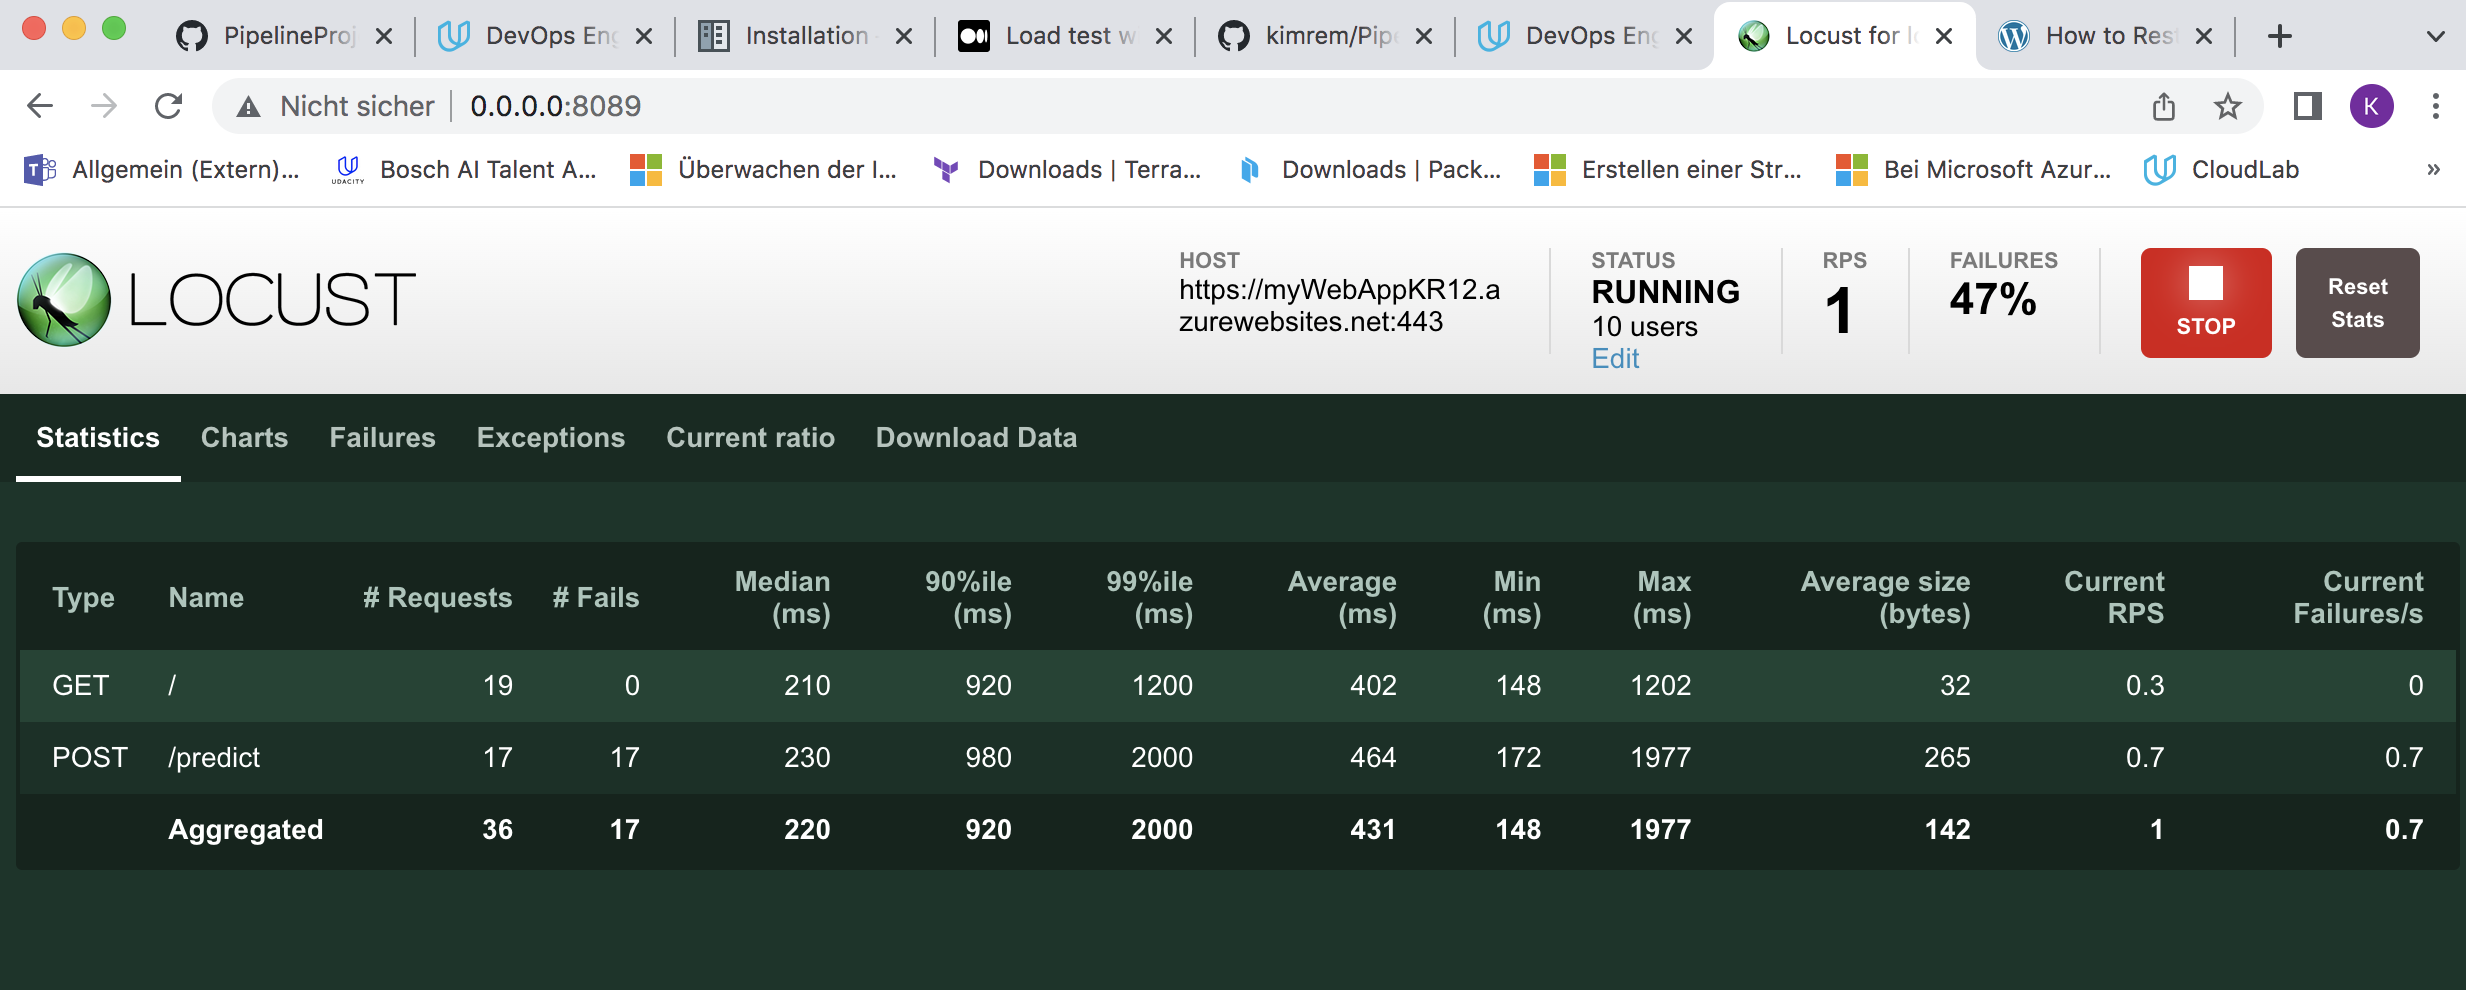Image resolution: width=2466 pixels, height=990 pixels.
Task: Switch to the Statistics tab
Action: click(98, 438)
